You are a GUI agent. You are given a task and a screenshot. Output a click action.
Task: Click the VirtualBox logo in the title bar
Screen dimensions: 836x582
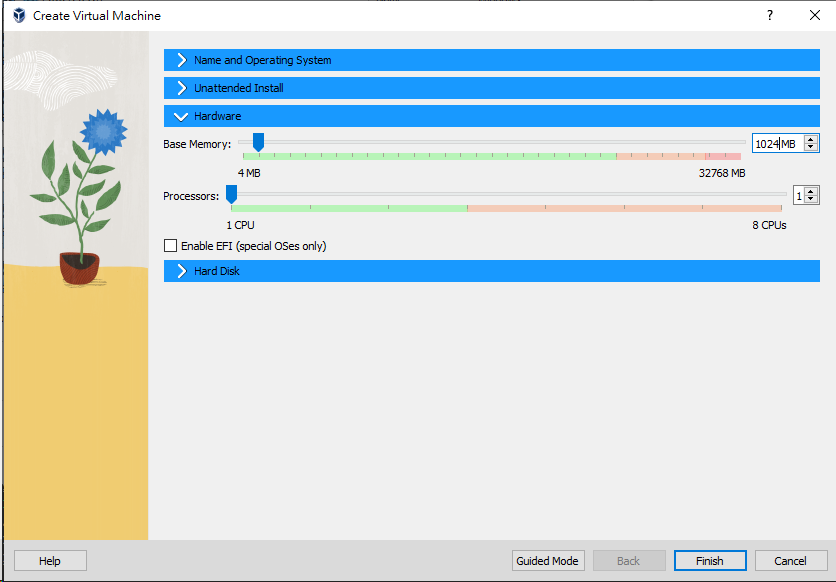pos(16,15)
